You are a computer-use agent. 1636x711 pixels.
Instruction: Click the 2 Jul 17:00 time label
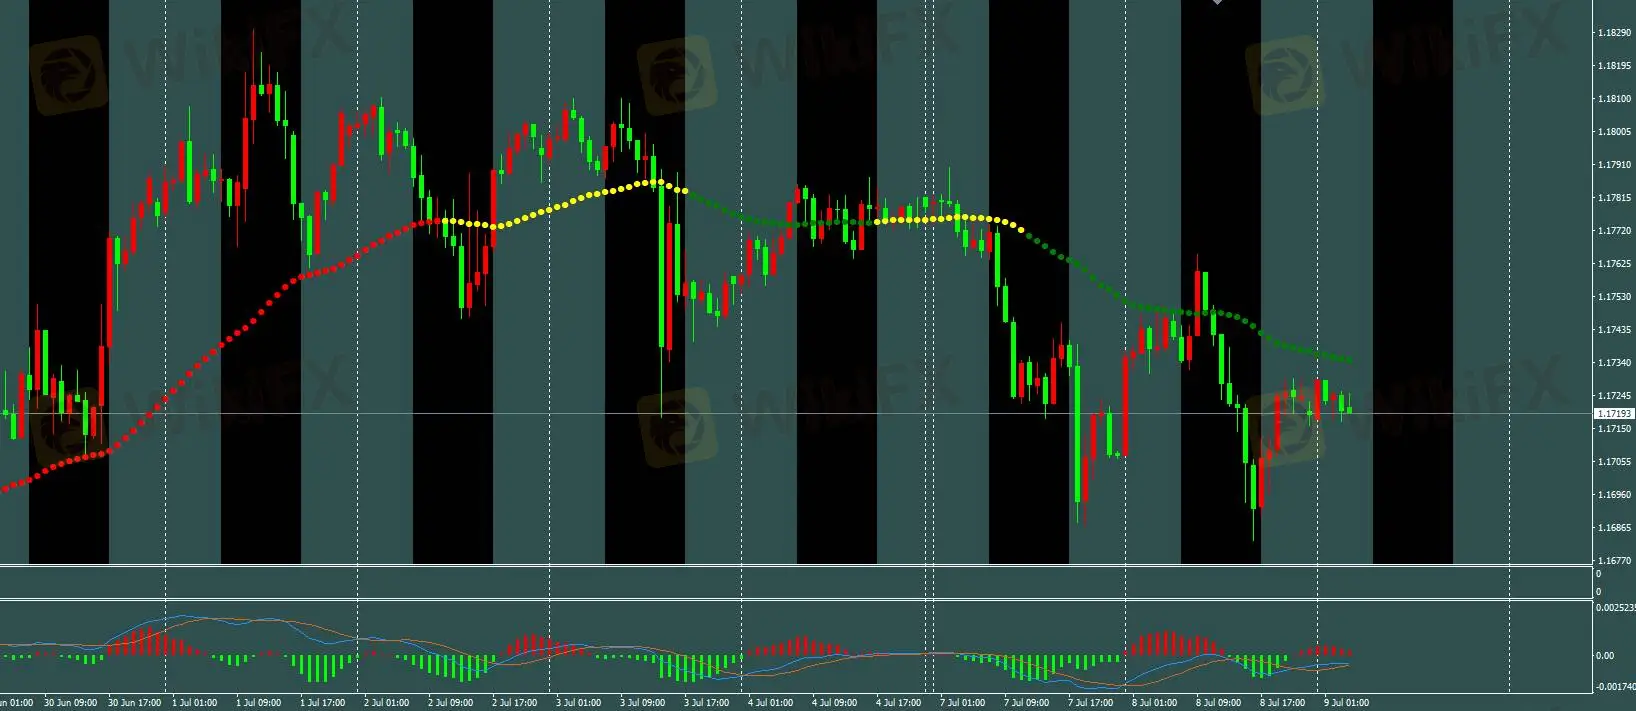(514, 703)
